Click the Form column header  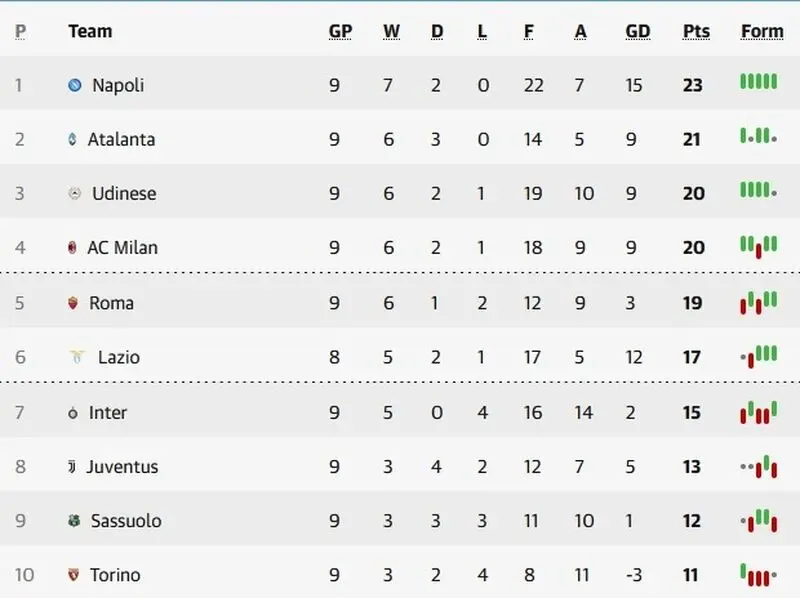click(x=762, y=32)
